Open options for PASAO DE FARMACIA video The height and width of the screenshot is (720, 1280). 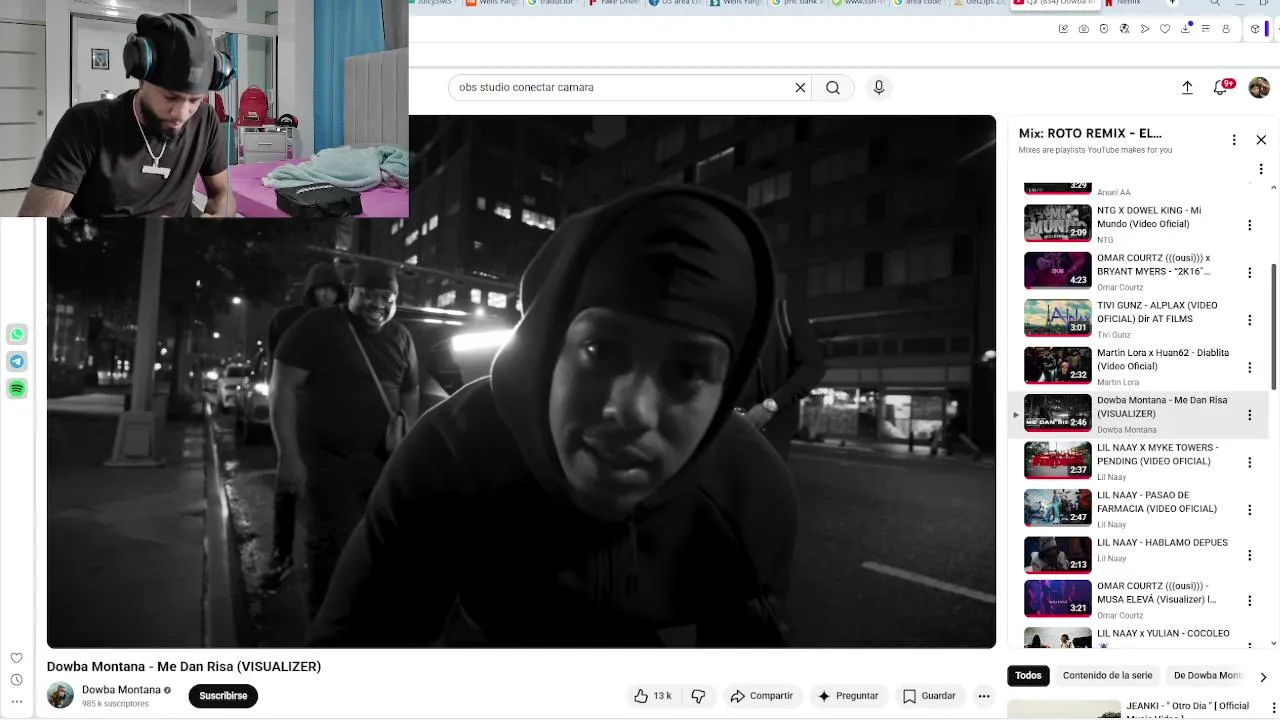[x=1249, y=510]
